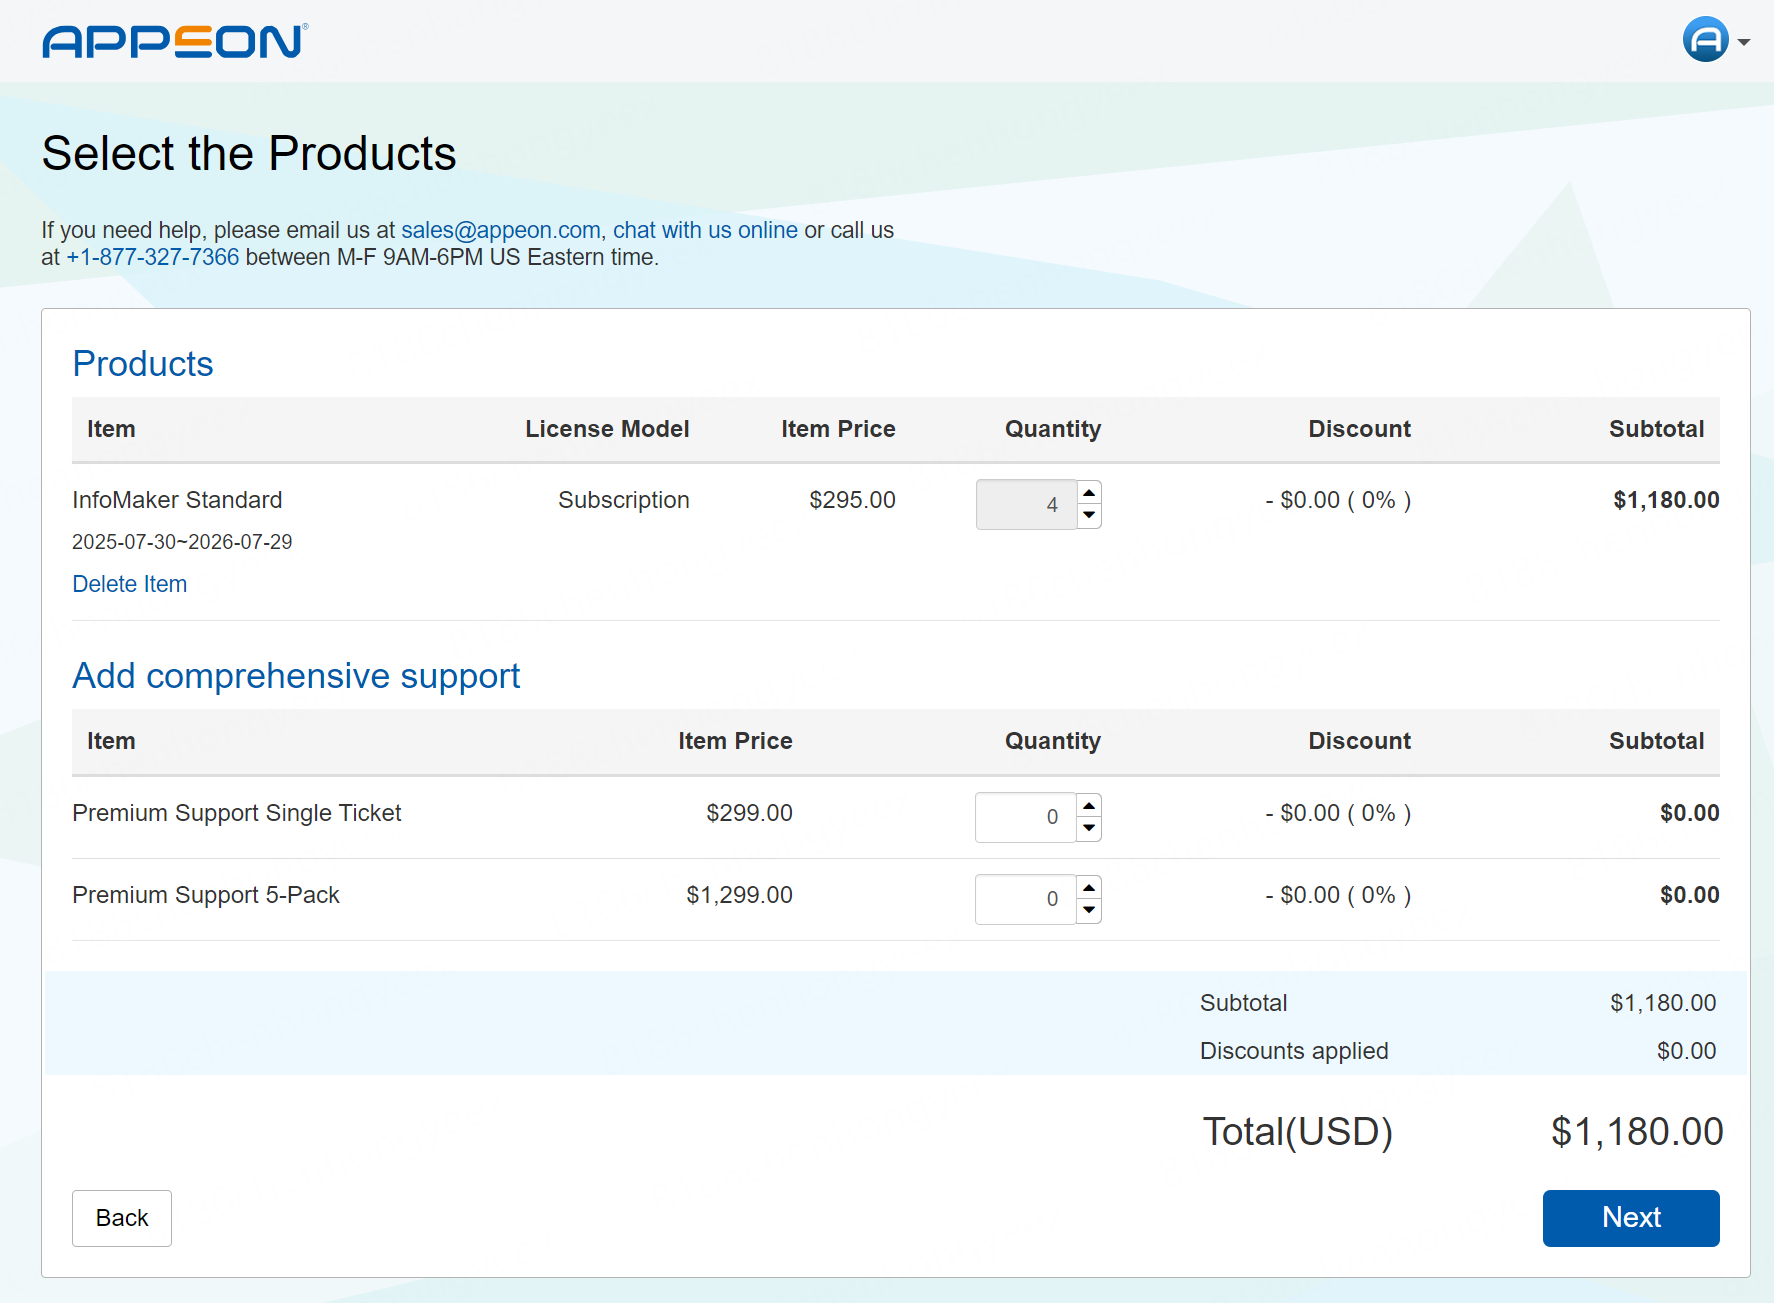The height and width of the screenshot is (1303, 1774).
Task: Proceed with the Next button
Action: [x=1631, y=1218]
